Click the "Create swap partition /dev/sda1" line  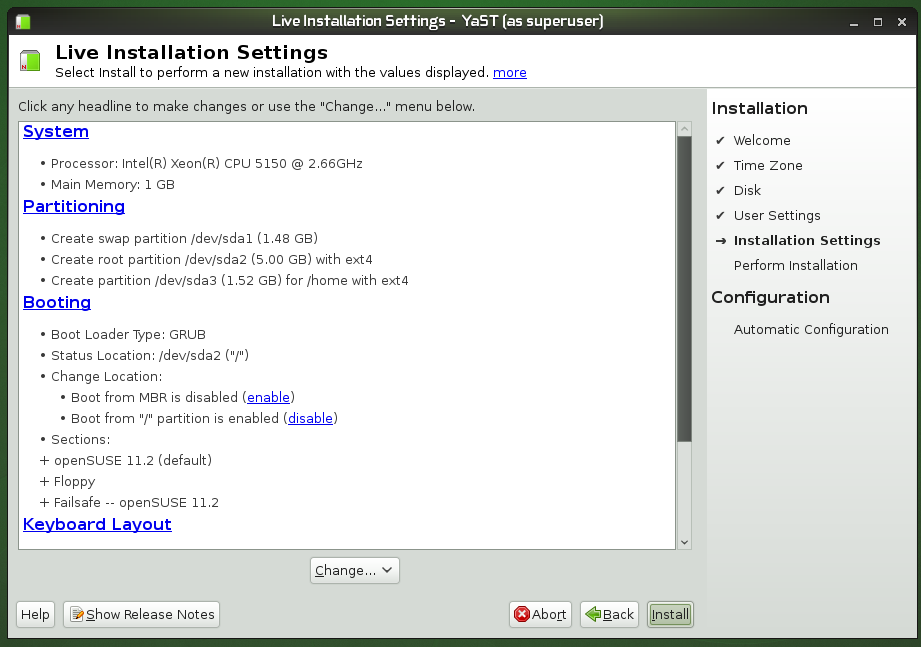click(x=184, y=239)
